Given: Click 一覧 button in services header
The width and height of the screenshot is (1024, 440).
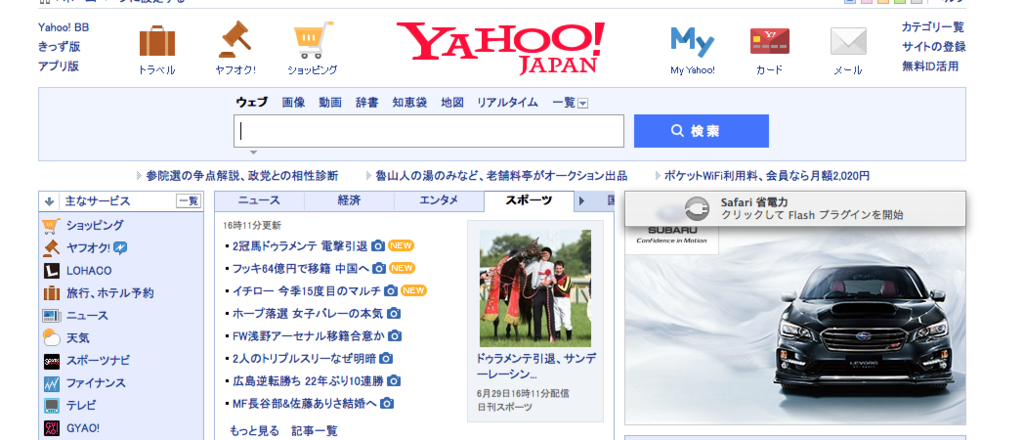Looking at the screenshot, I should (188, 202).
